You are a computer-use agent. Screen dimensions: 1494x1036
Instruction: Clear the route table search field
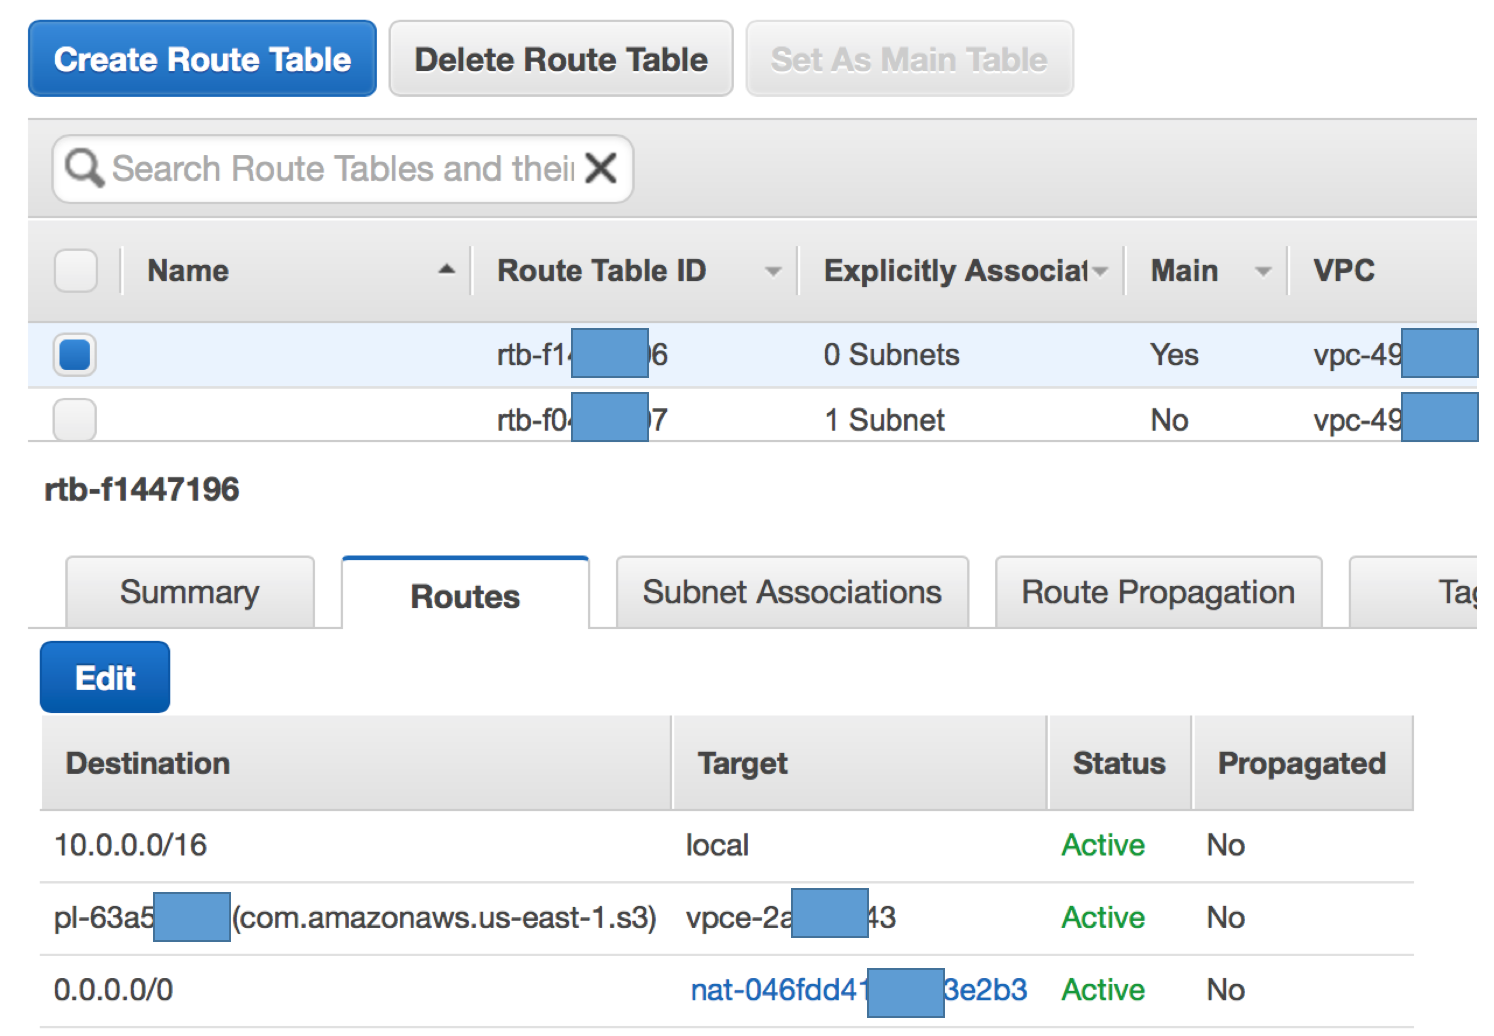point(600,168)
